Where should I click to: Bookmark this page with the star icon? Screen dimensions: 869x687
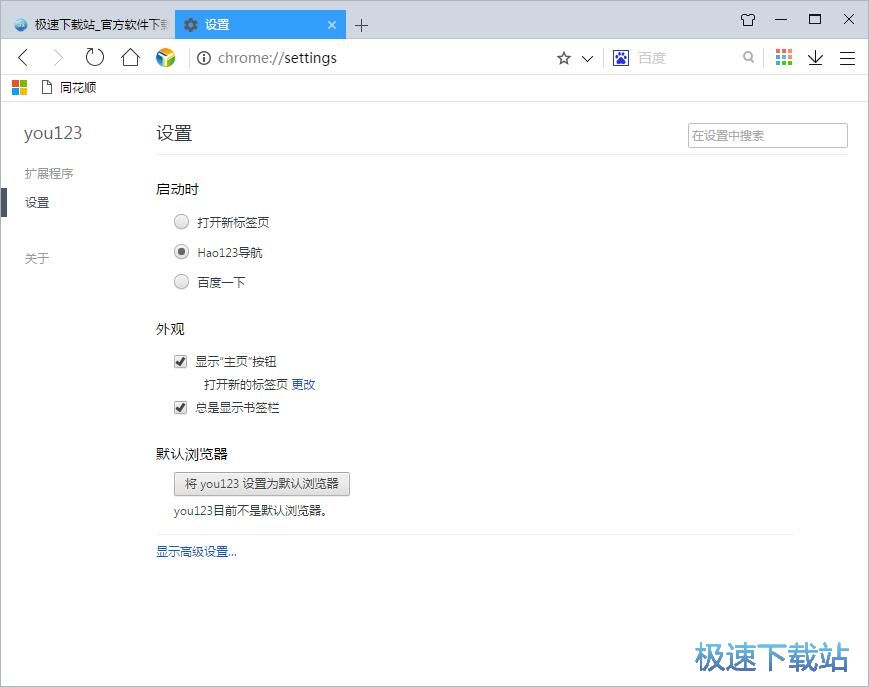click(x=564, y=58)
